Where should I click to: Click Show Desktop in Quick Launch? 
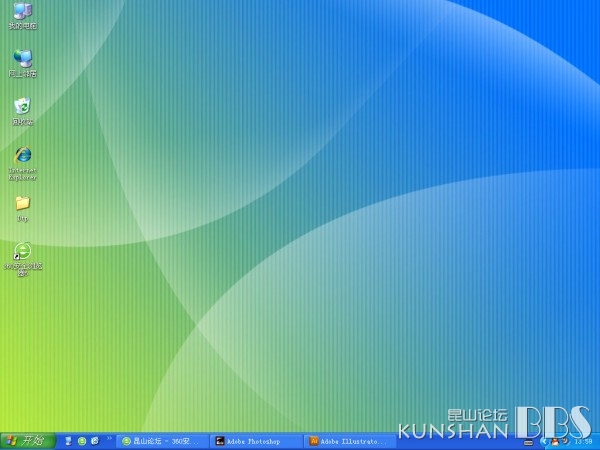point(68,441)
